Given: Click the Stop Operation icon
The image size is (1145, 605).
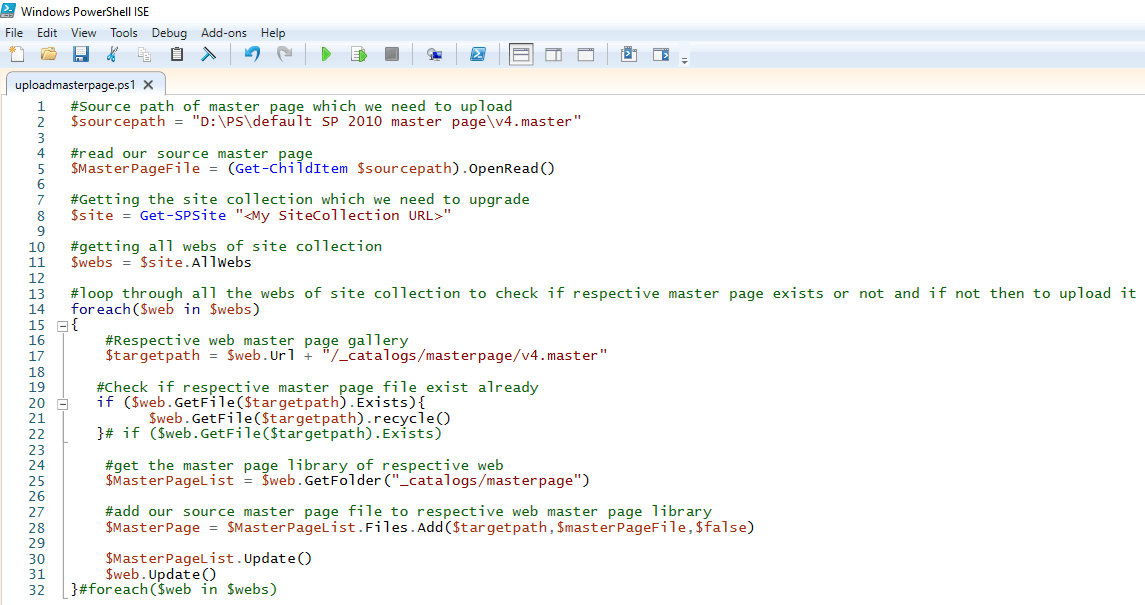Looking at the screenshot, I should (390, 54).
